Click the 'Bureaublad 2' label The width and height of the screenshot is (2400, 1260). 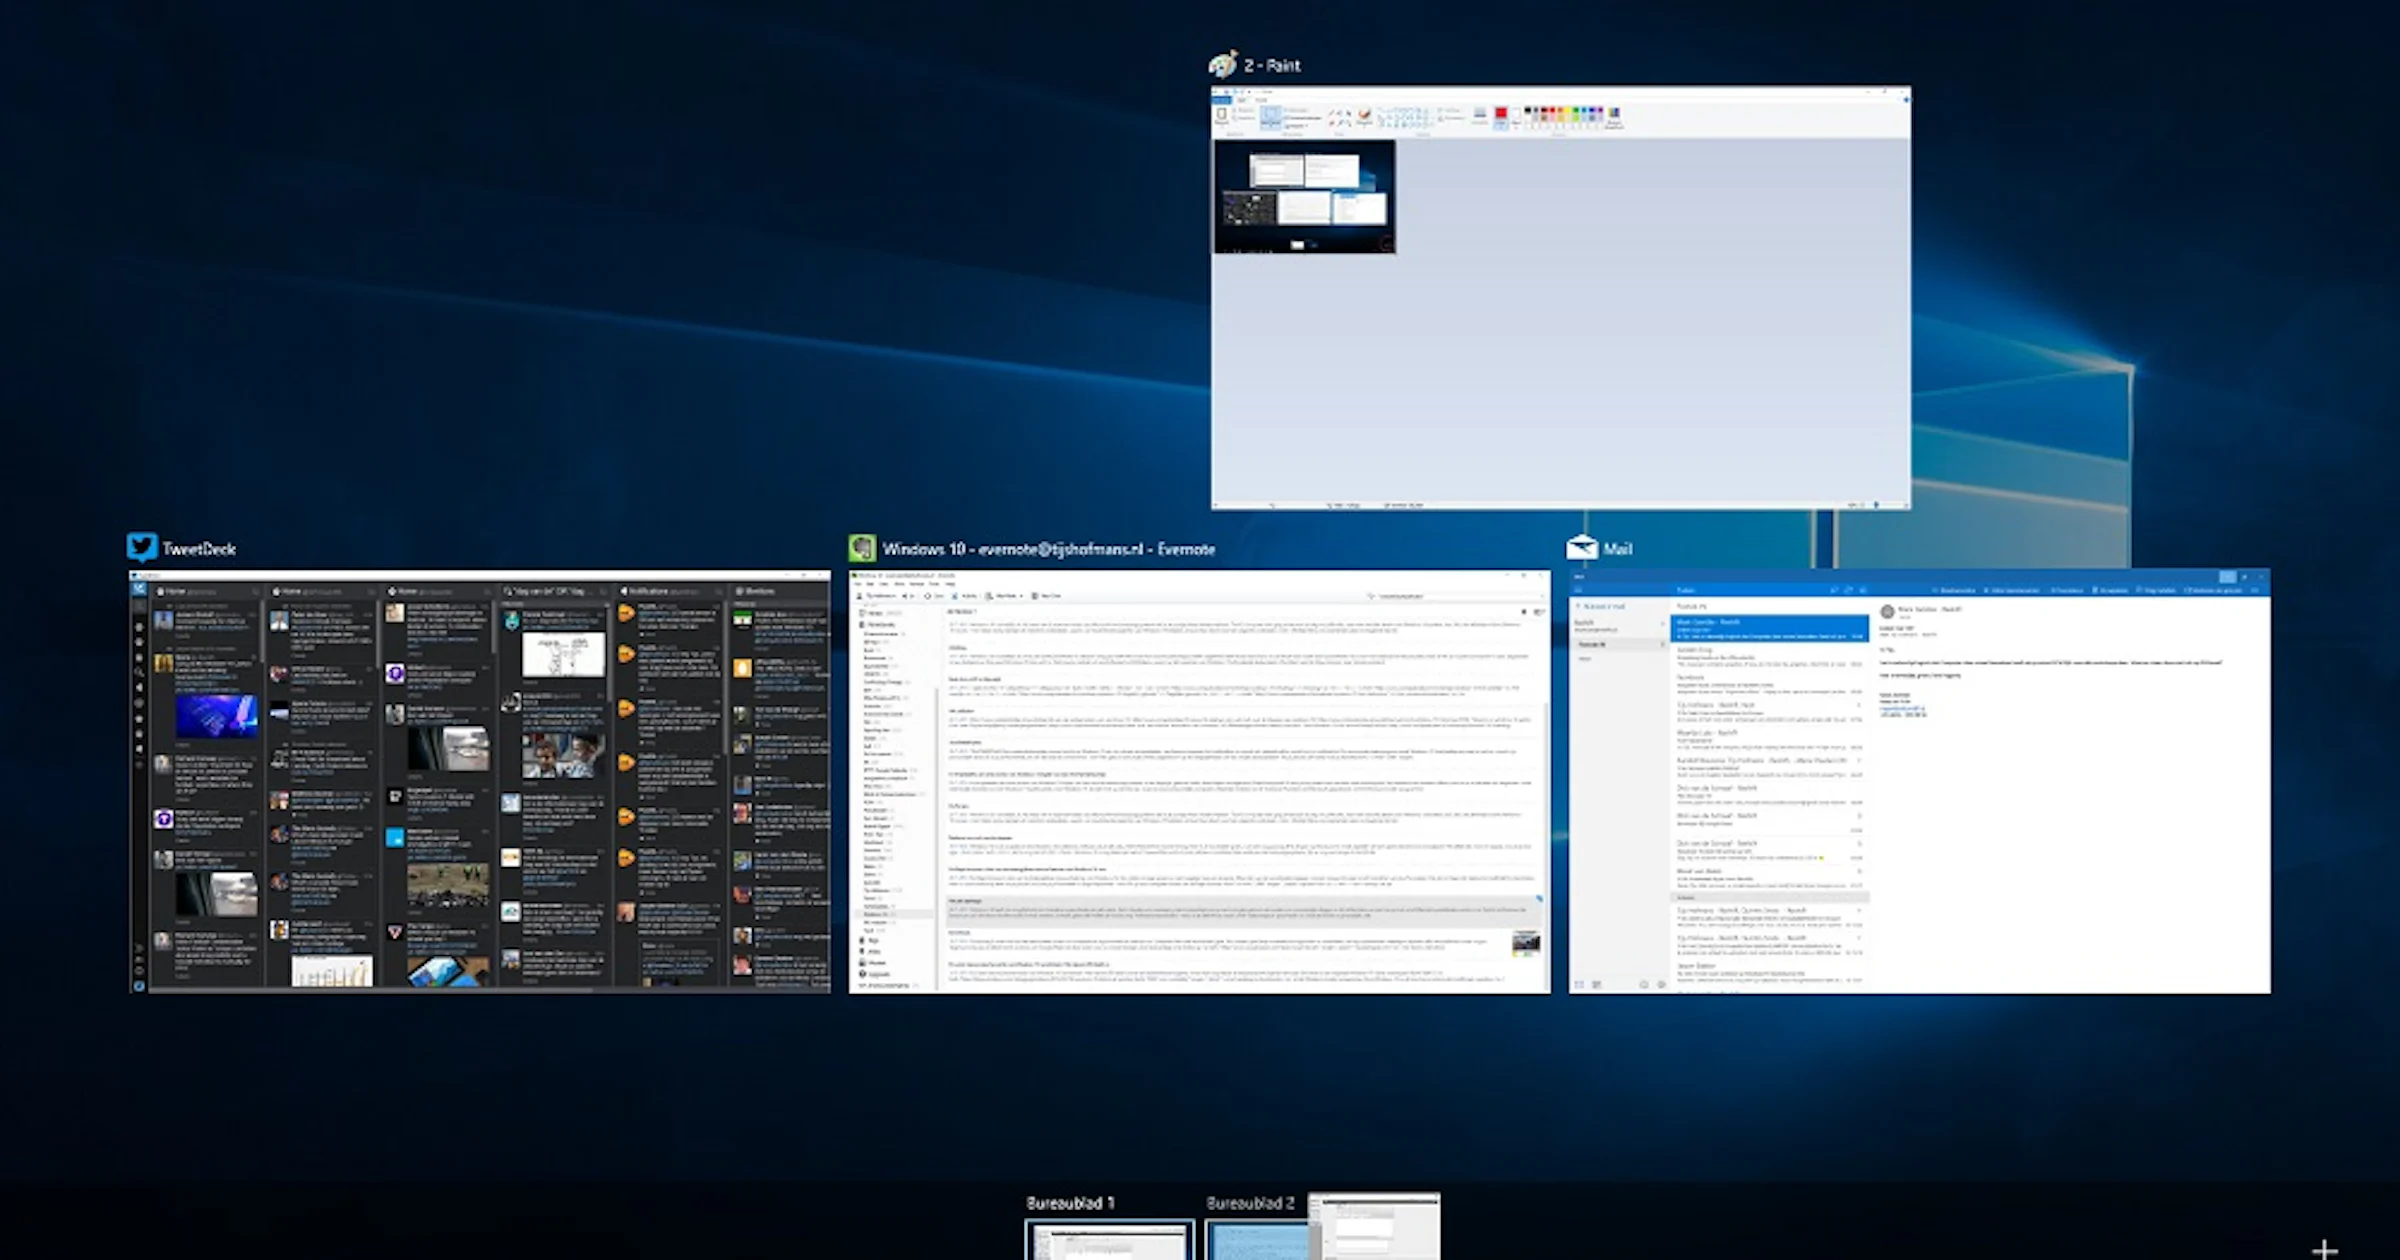(x=1250, y=1203)
